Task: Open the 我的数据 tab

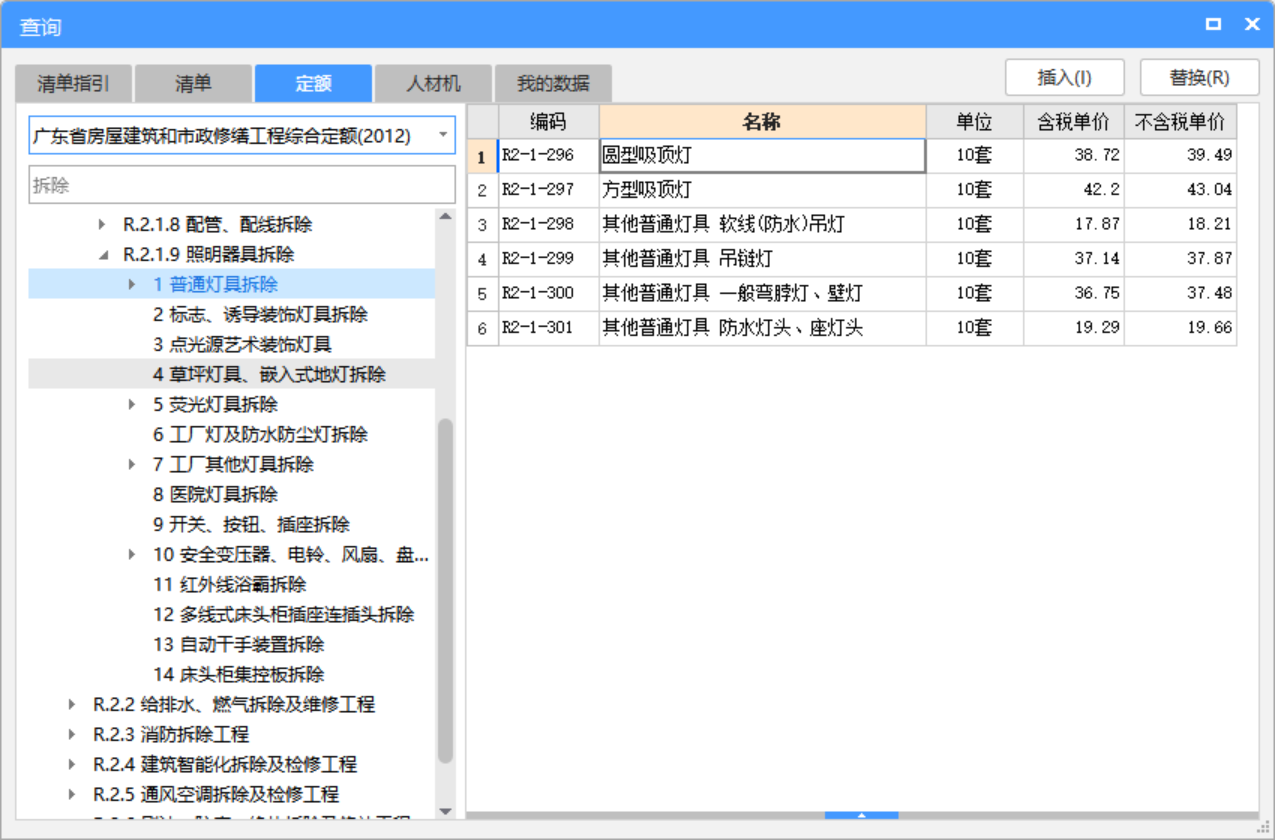Action: (553, 84)
